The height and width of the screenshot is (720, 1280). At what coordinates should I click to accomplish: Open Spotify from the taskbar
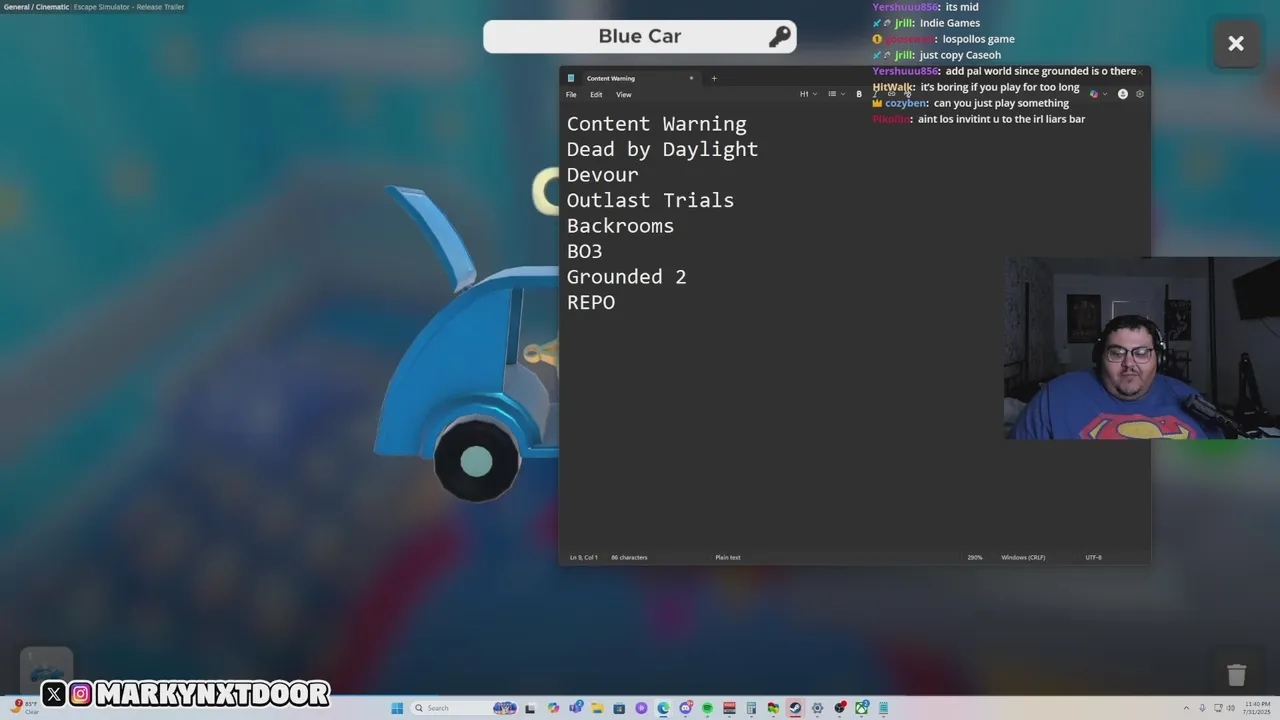[x=707, y=708]
